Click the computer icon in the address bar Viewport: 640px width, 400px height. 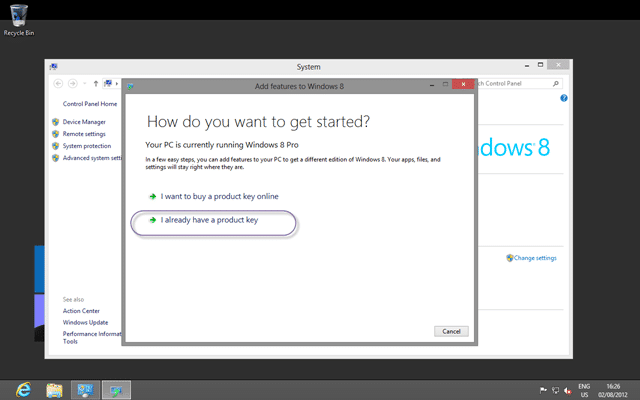tap(108, 83)
